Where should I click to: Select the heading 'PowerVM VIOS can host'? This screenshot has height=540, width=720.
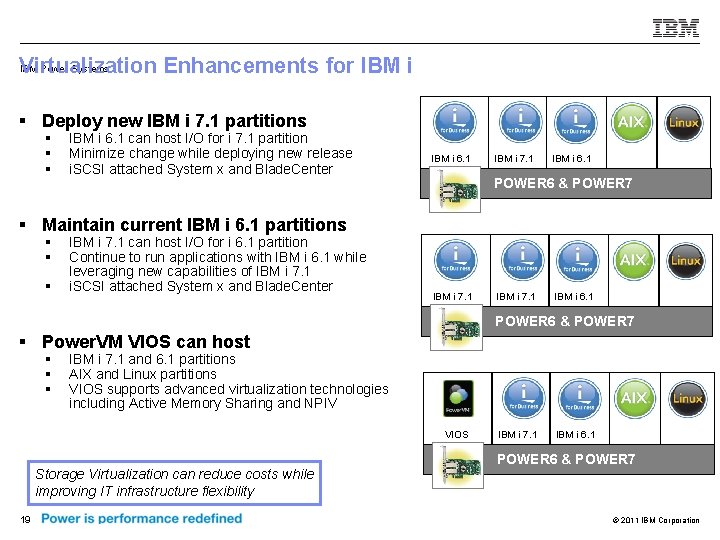tap(146, 342)
